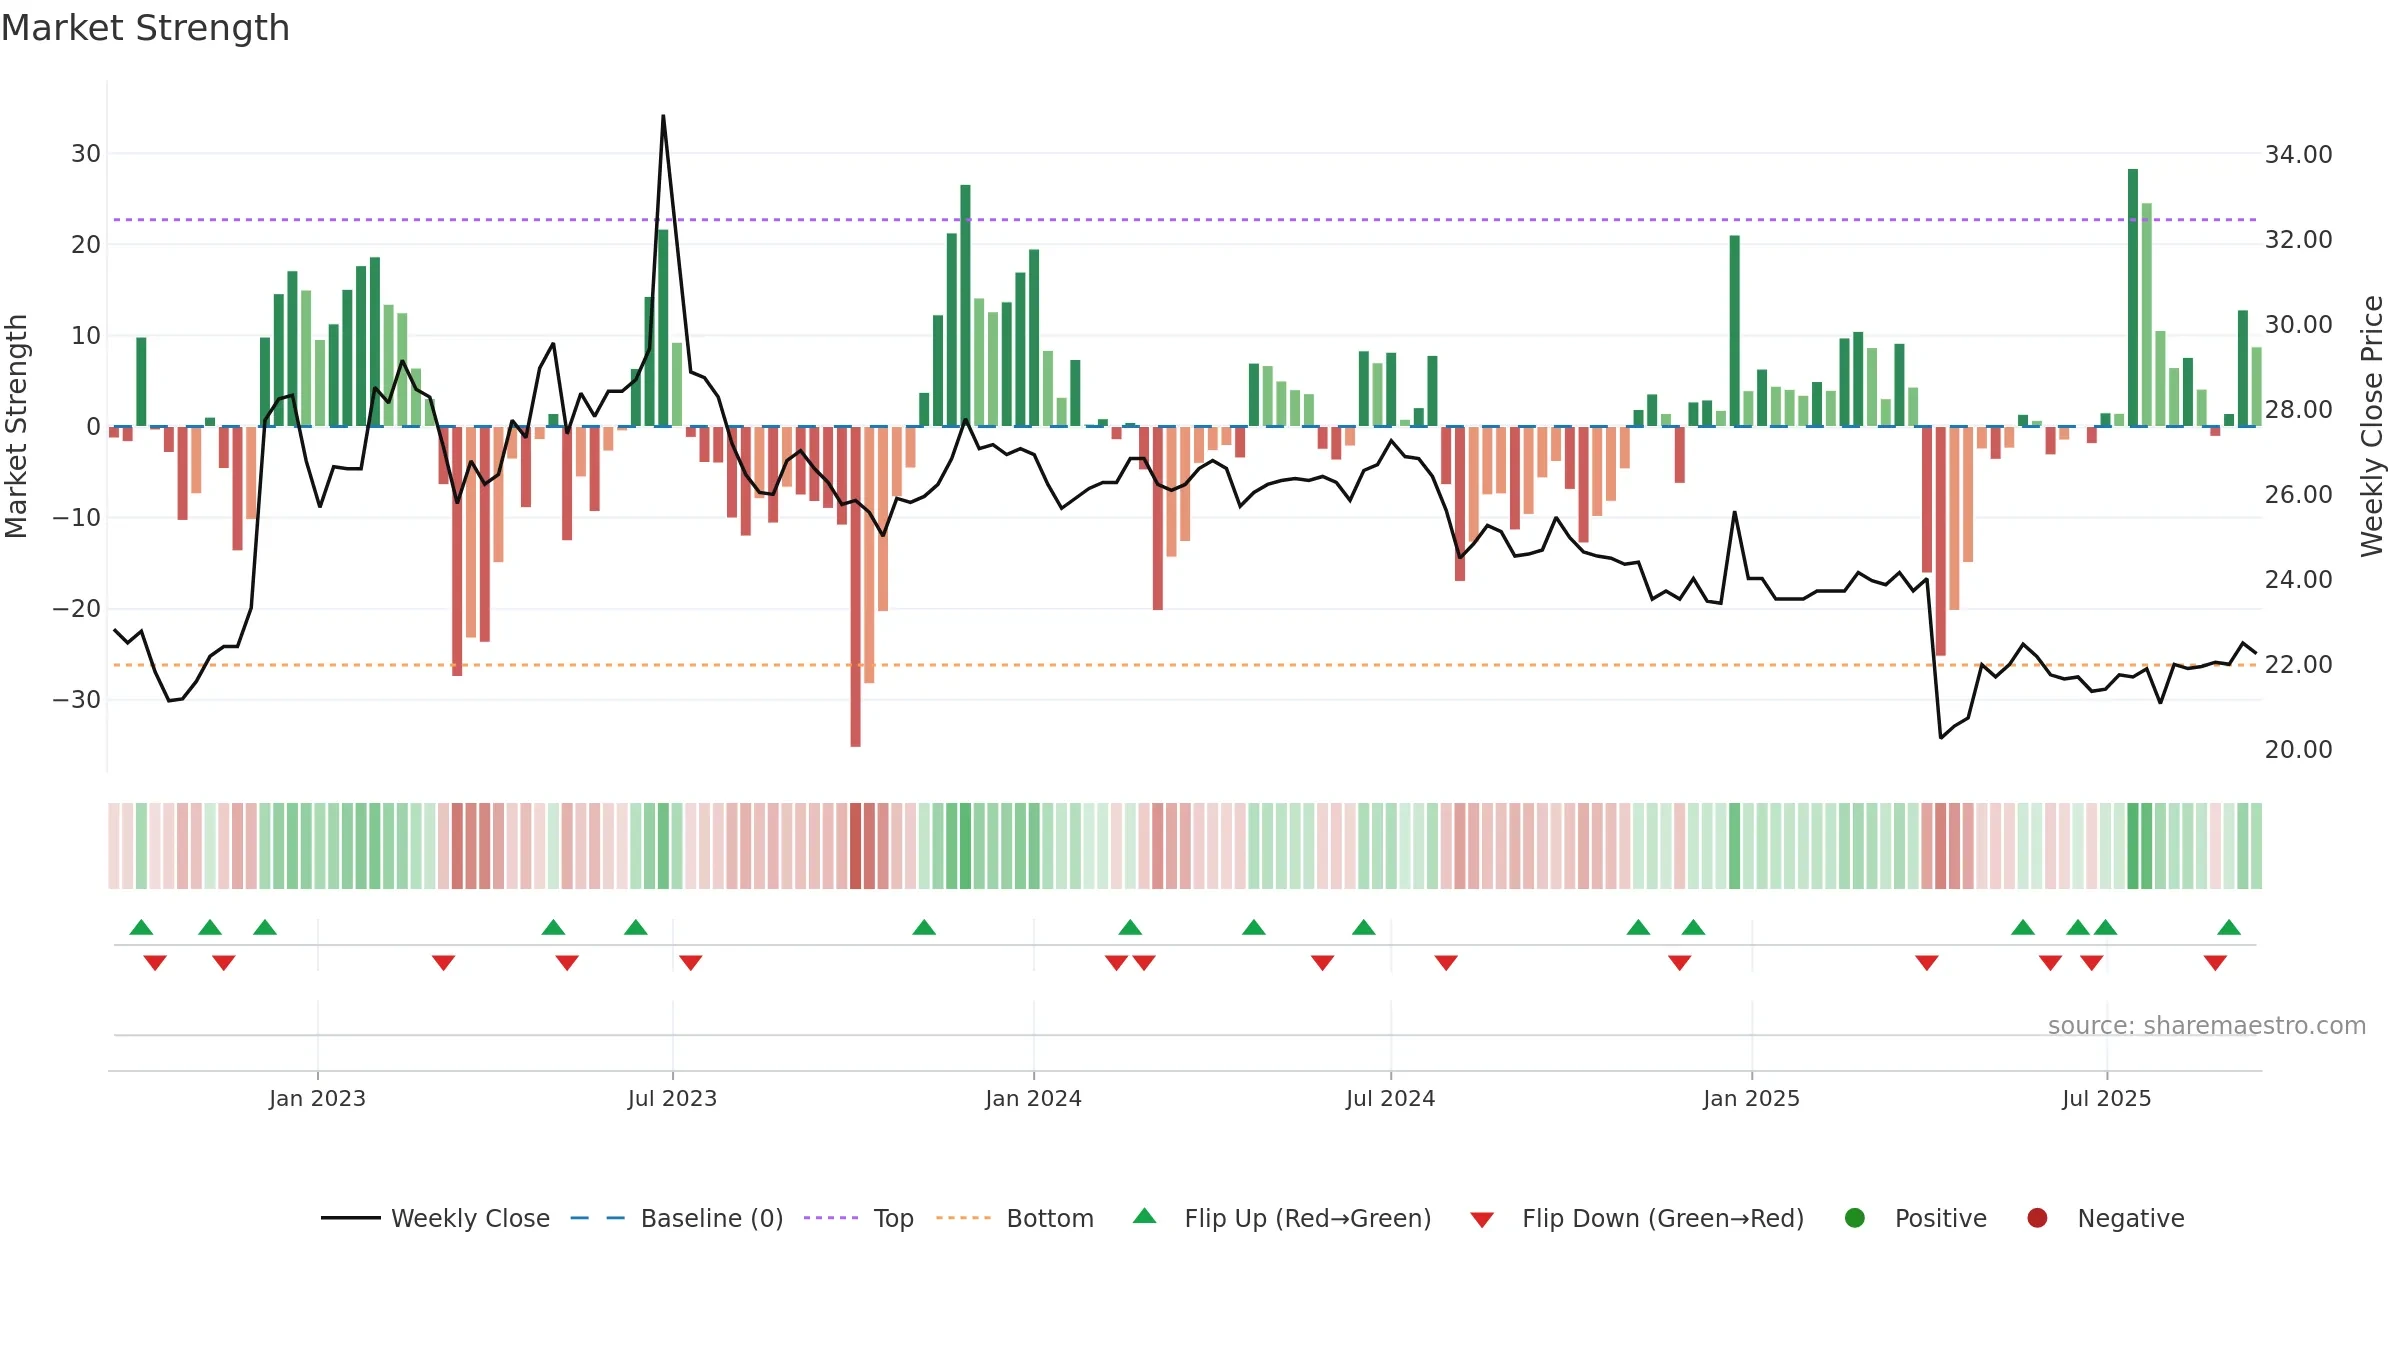Click the first green flip-up triangle marker
This screenshot has height=1350, width=2400.
click(141, 927)
